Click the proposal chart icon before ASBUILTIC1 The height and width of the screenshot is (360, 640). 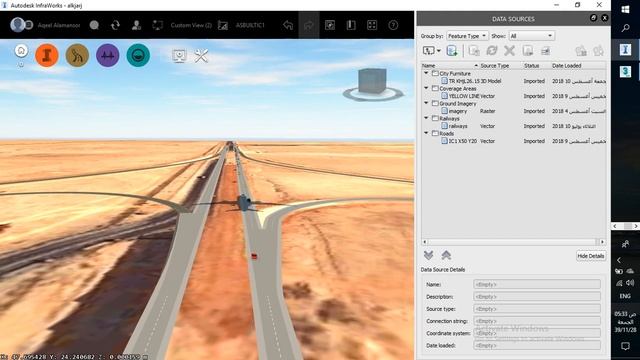223,25
